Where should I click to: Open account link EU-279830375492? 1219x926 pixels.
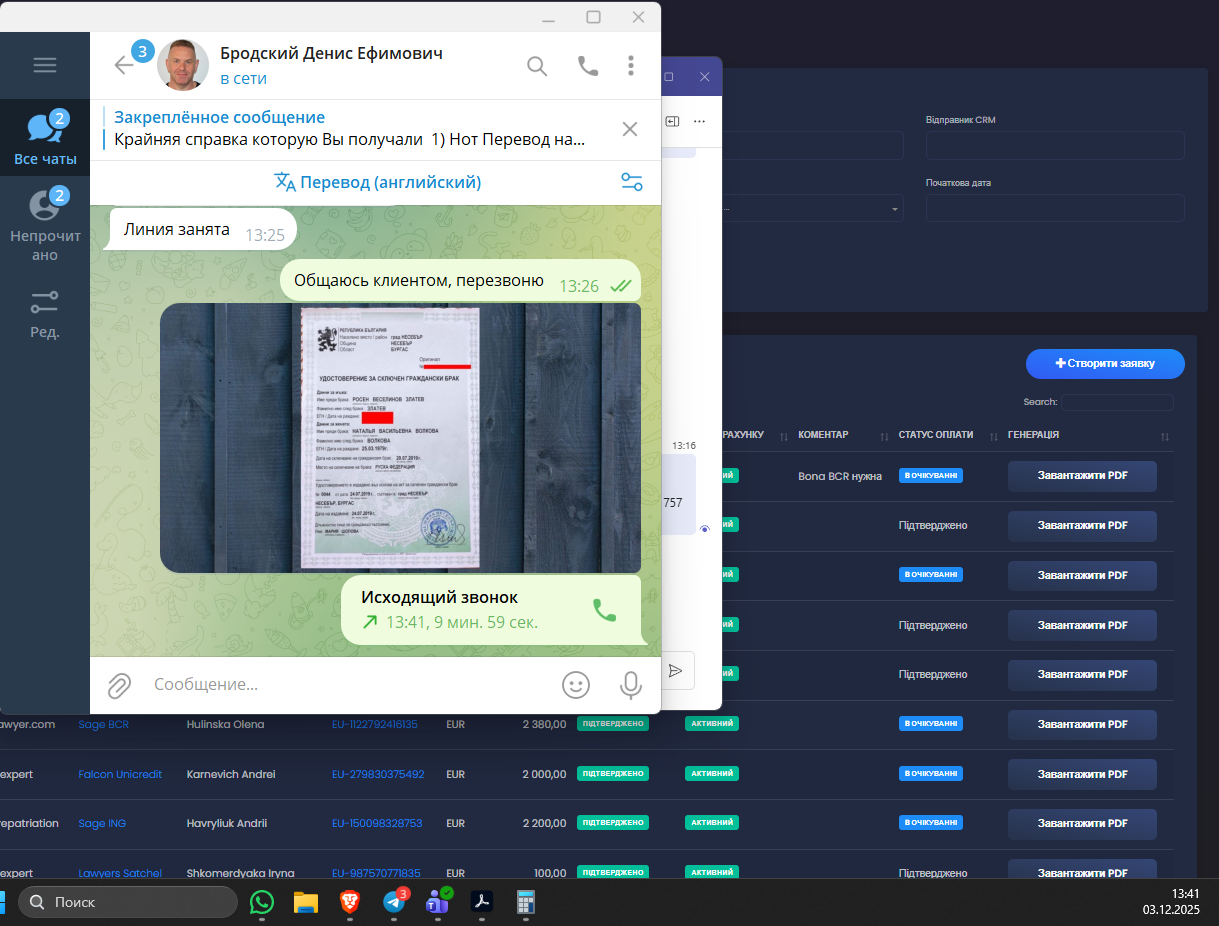point(378,774)
